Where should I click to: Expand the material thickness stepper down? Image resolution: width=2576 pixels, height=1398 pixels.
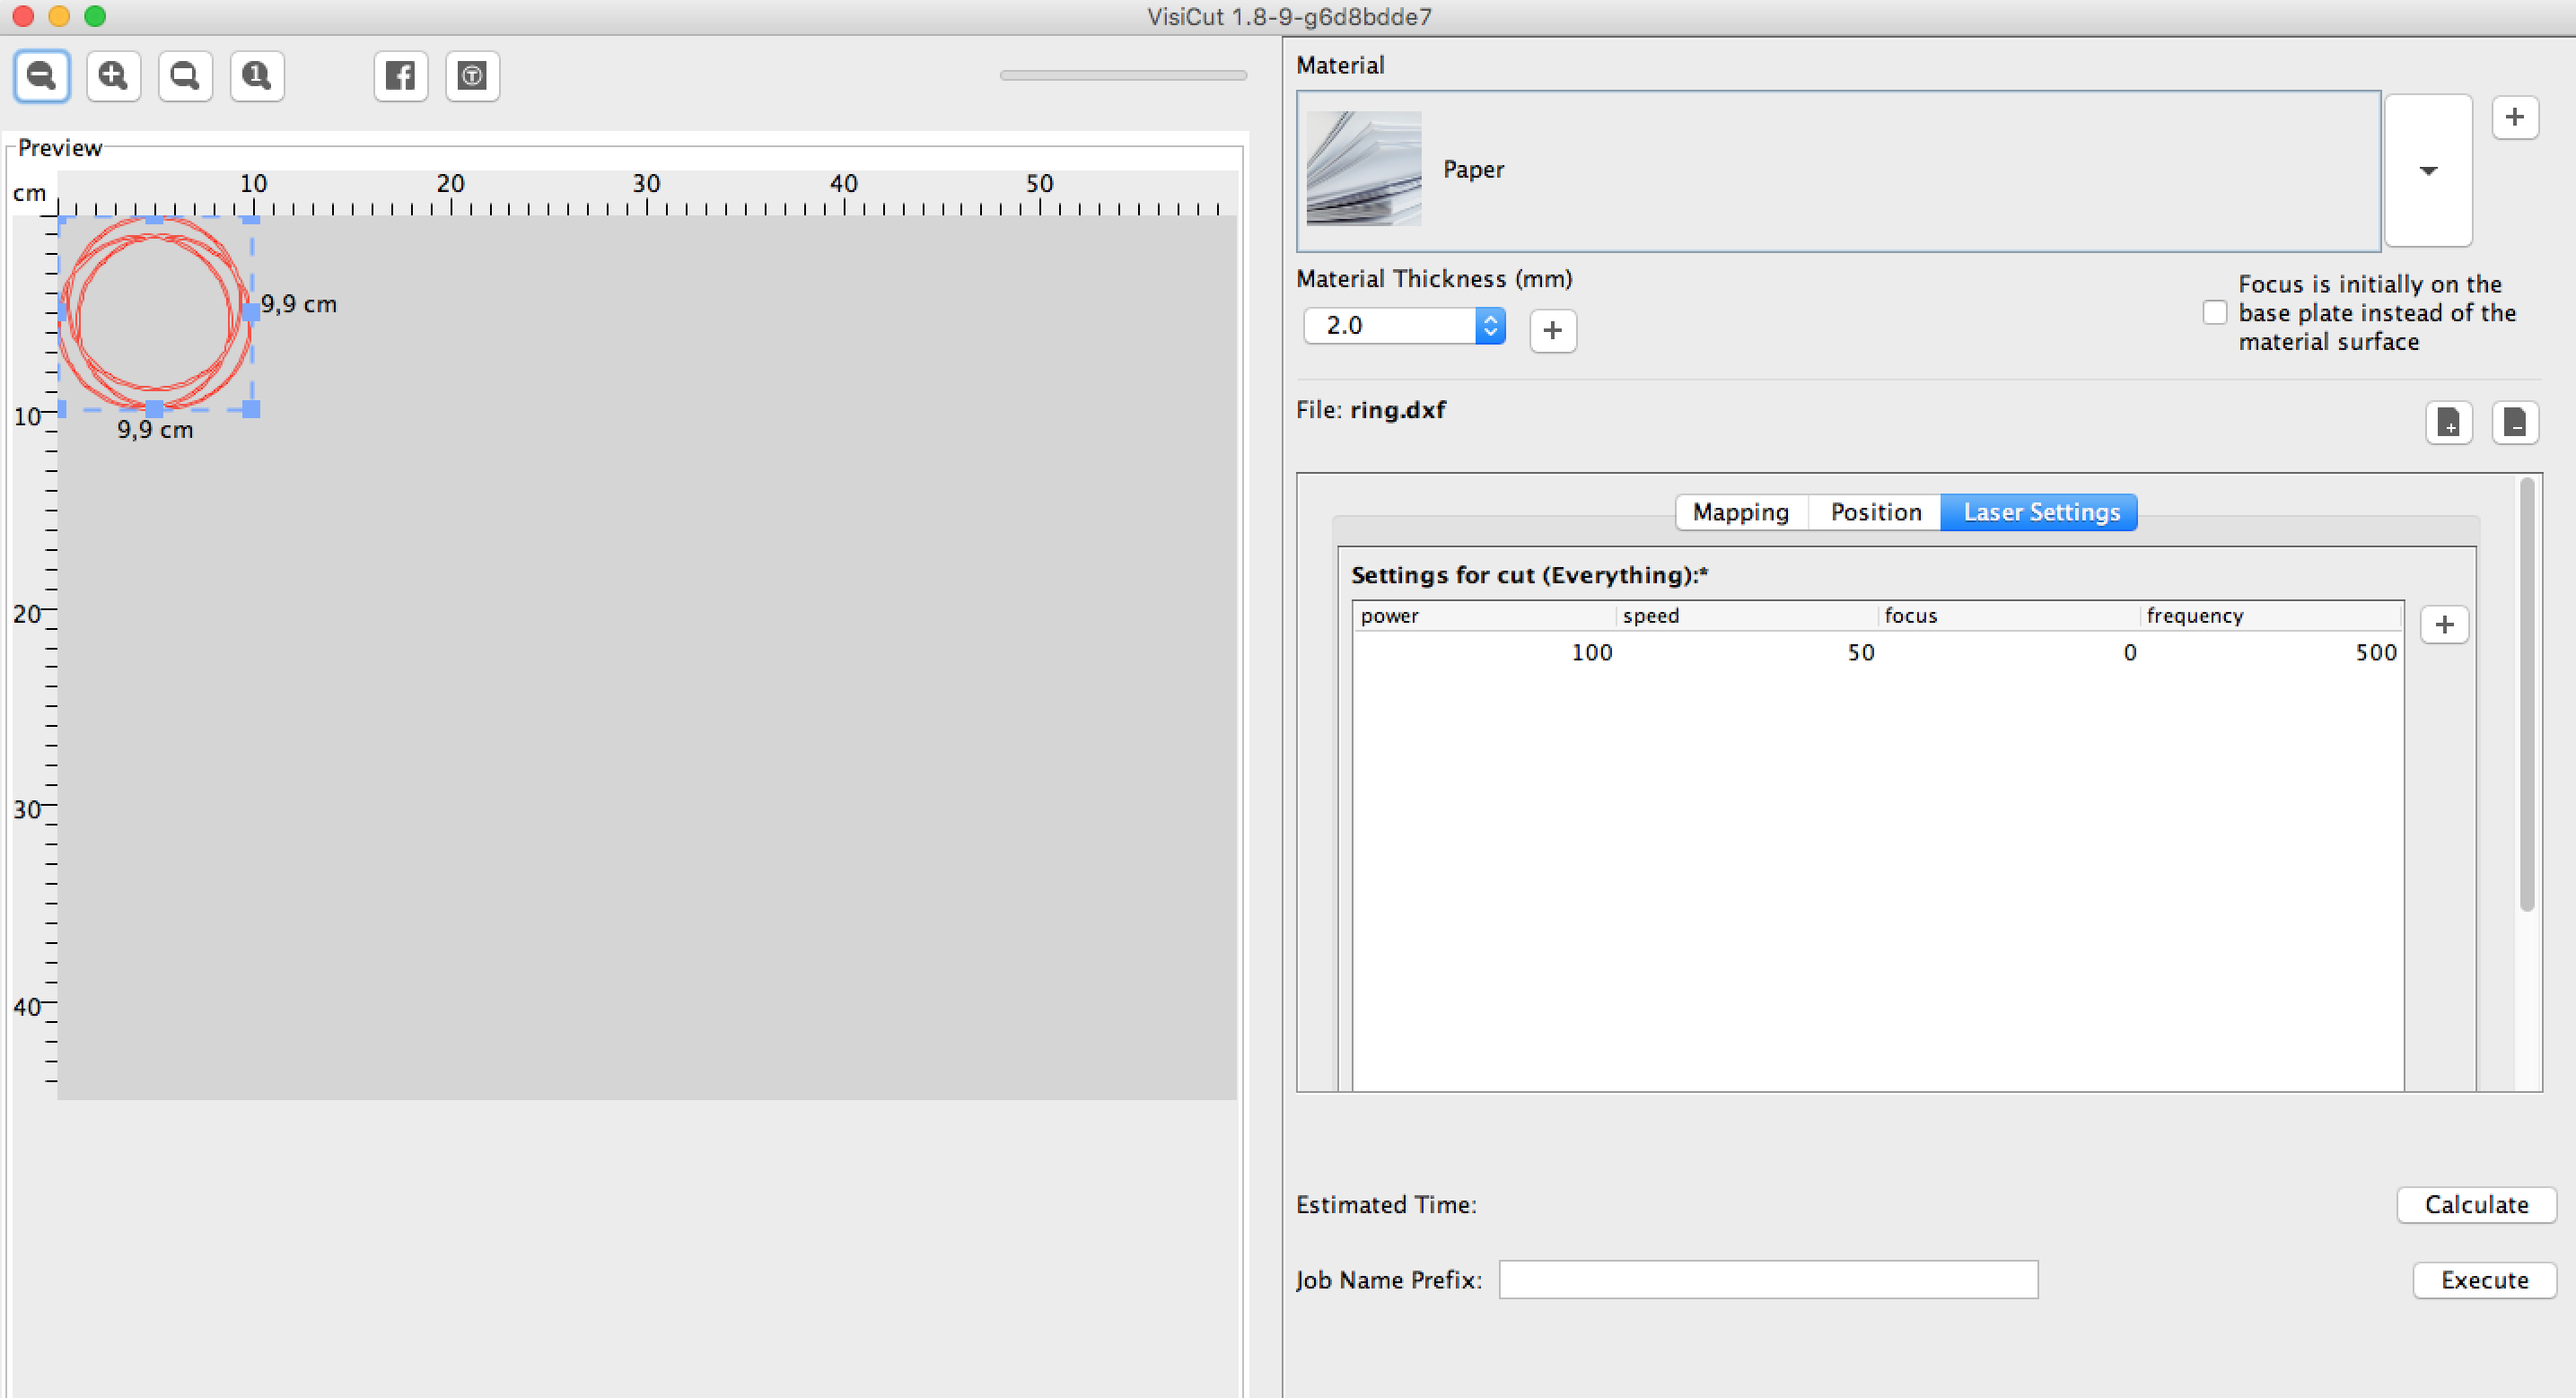(1491, 336)
